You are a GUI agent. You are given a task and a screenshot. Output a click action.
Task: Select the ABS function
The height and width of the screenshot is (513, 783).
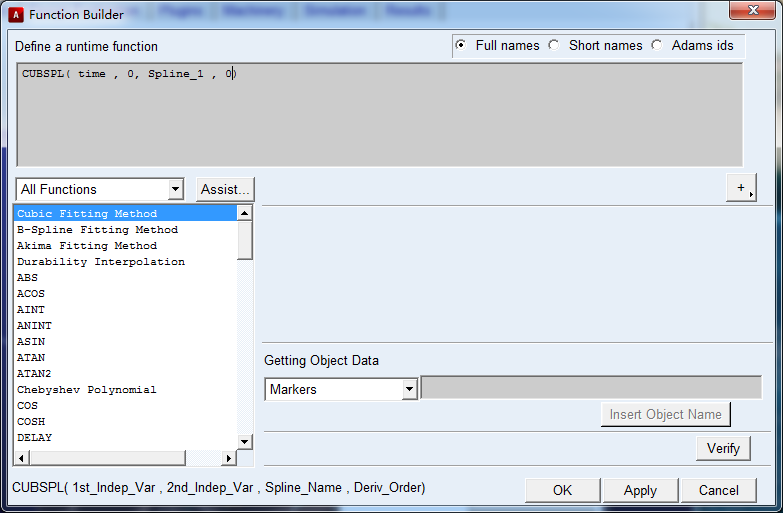click(x=125, y=278)
